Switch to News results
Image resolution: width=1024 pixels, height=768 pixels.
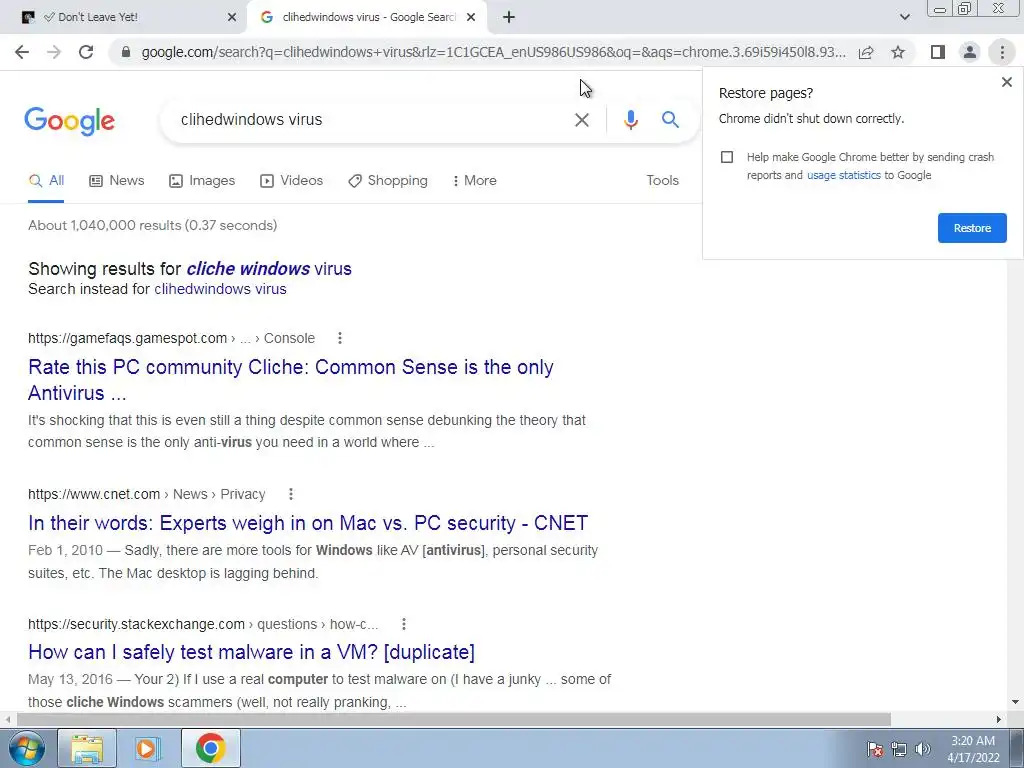pos(117,181)
